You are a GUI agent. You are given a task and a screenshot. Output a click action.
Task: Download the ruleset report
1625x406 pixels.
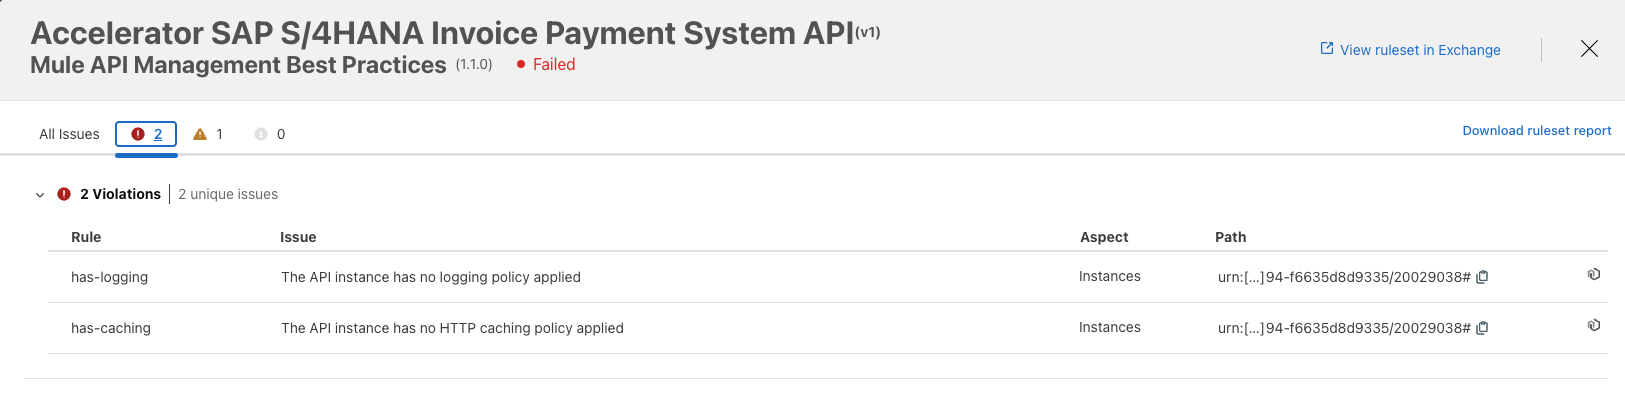pos(1536,131)
